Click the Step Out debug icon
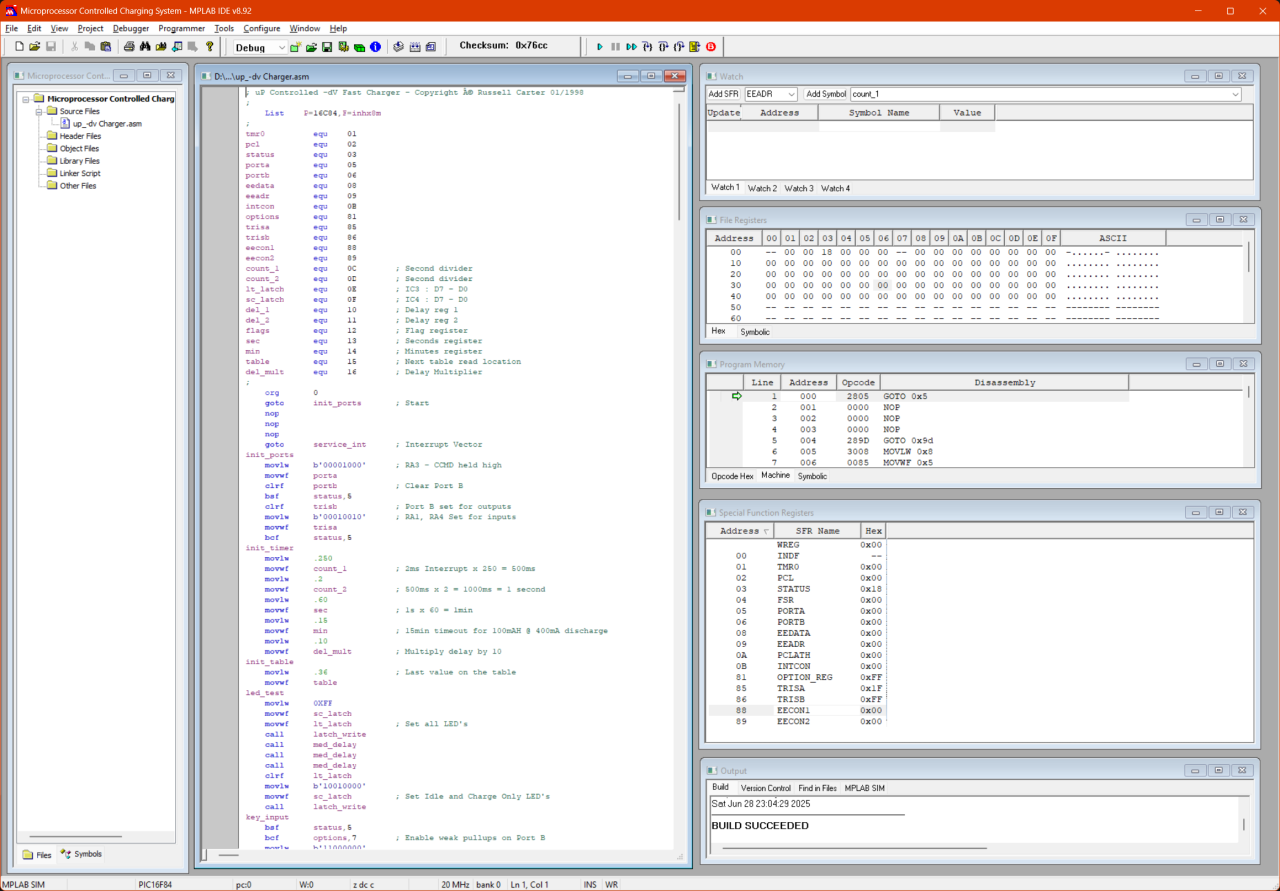1280x891 pixels. [x=679, y=47]
